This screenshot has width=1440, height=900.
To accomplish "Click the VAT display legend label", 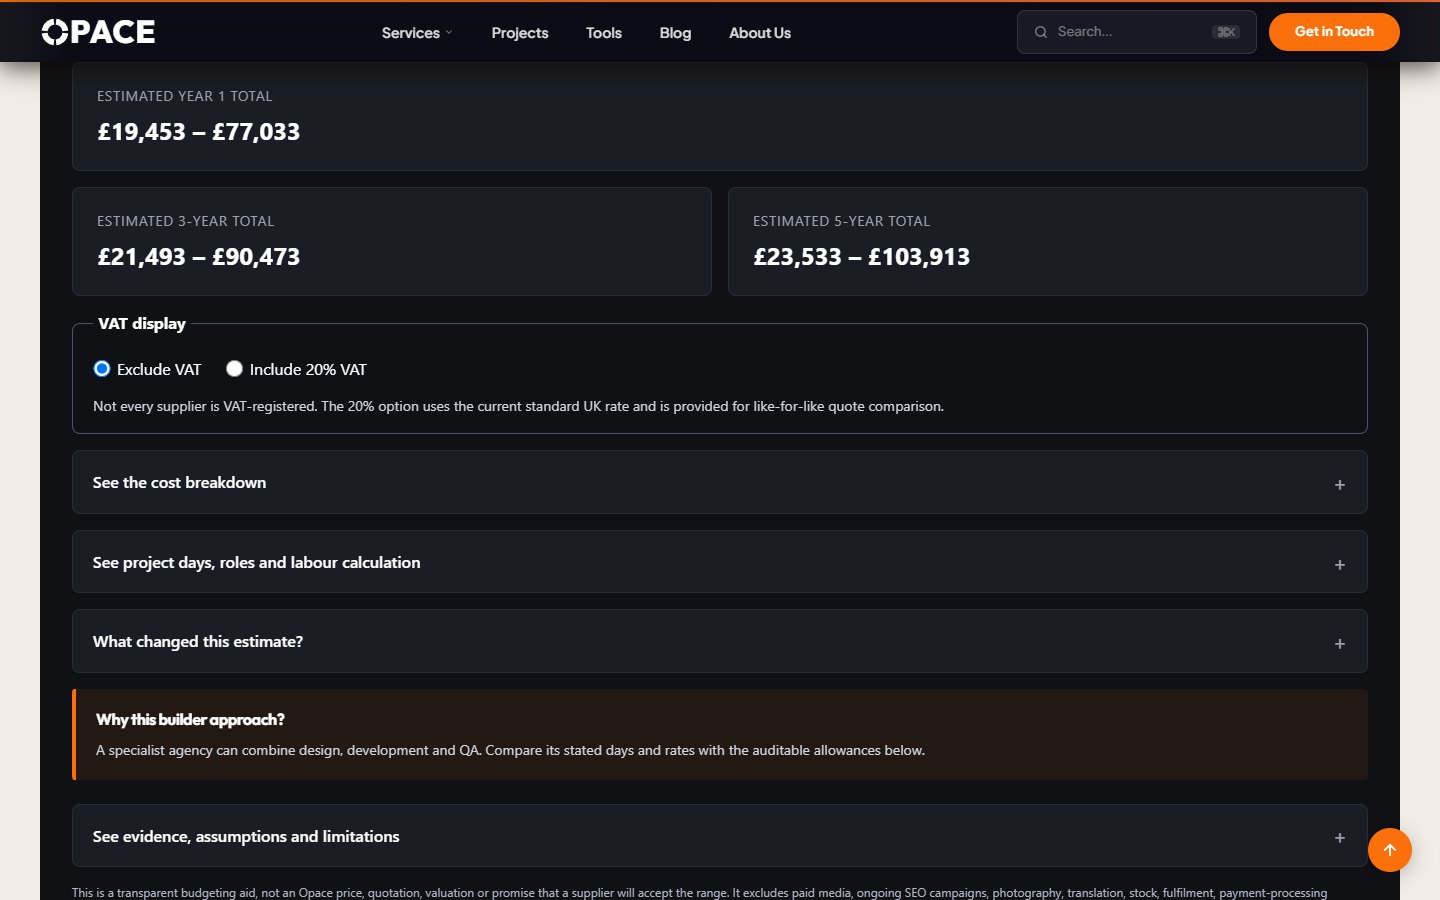I will 142,324.
